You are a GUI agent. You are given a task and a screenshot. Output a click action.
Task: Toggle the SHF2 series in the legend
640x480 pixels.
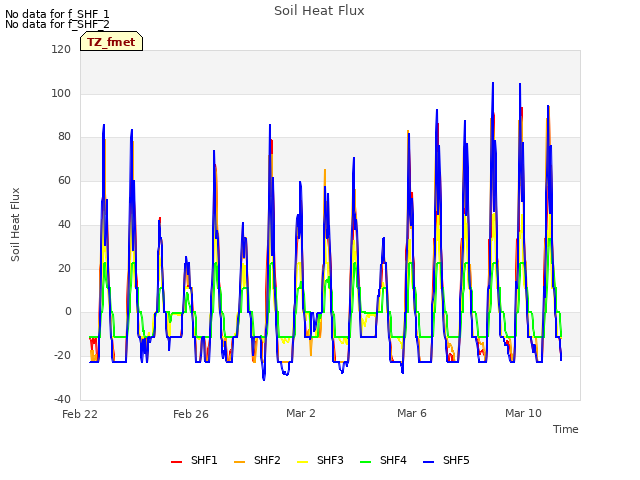coord(257,460)
